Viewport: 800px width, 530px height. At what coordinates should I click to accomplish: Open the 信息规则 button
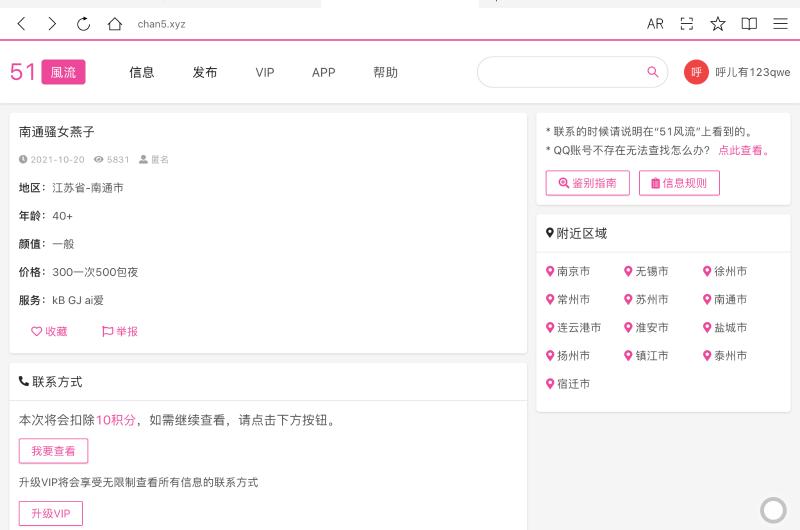click(x=679, y=183)
